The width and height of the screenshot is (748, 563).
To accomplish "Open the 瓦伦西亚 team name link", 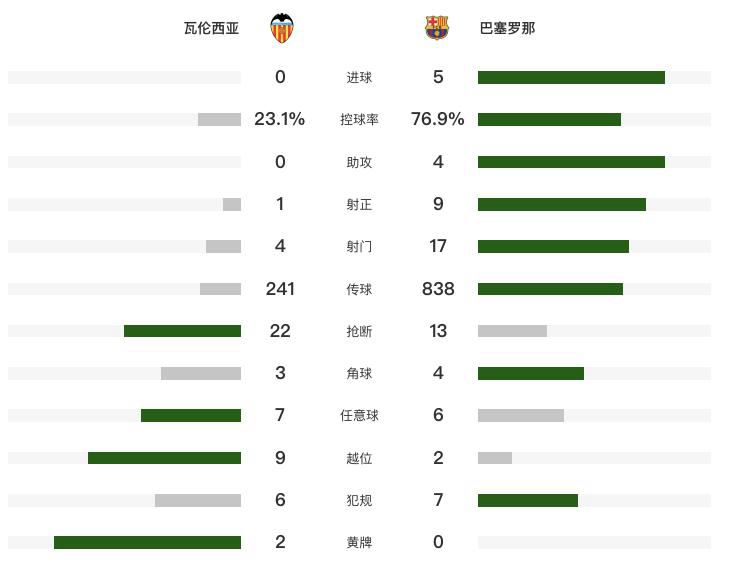I will [x=211, y=28].
